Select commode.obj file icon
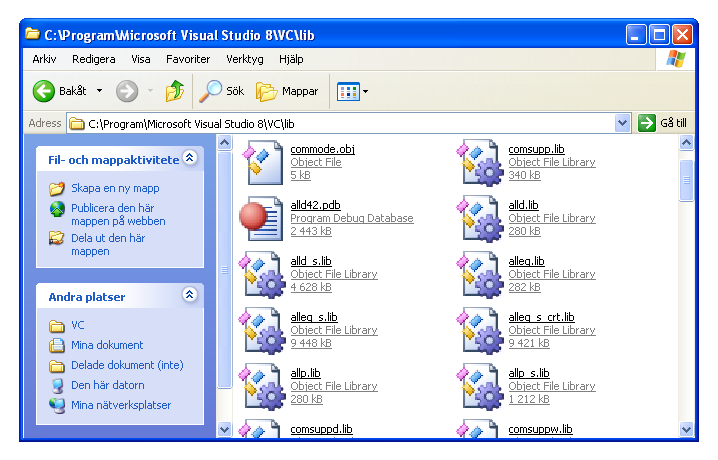Screen dimensions: 718x460 coord(263,162)
